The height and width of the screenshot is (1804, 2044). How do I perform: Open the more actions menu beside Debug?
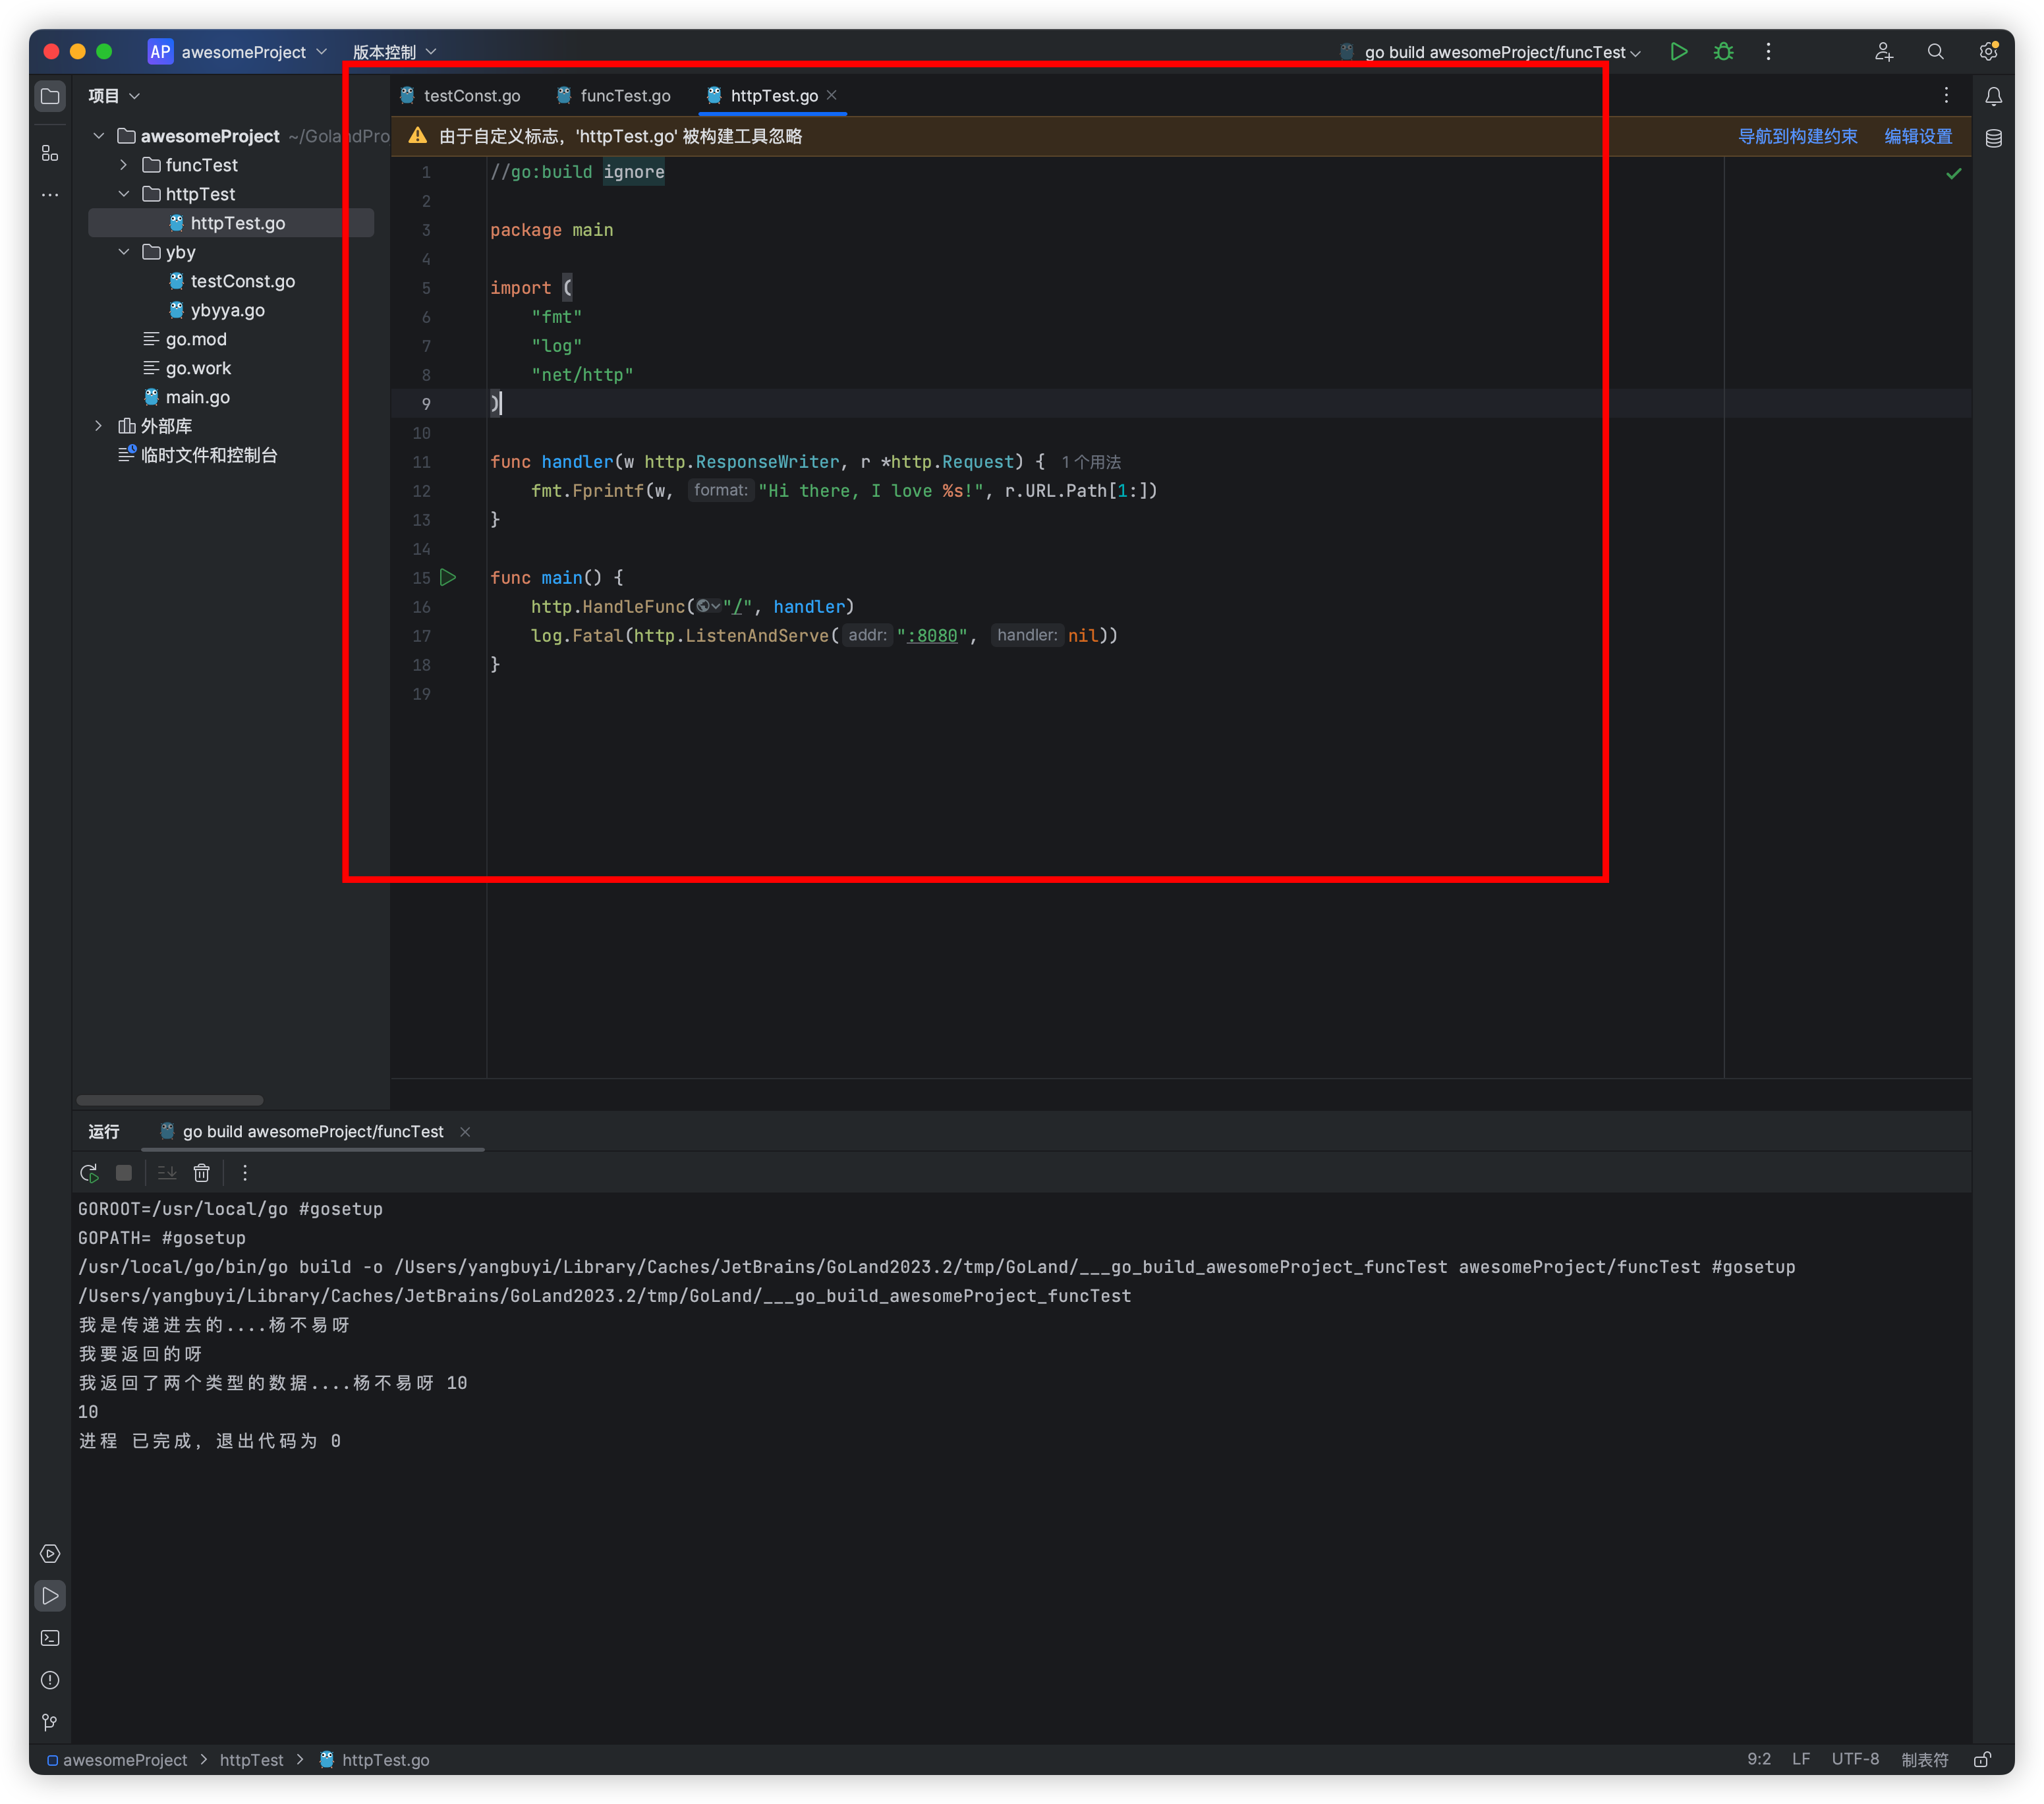tap(1768, 51)
